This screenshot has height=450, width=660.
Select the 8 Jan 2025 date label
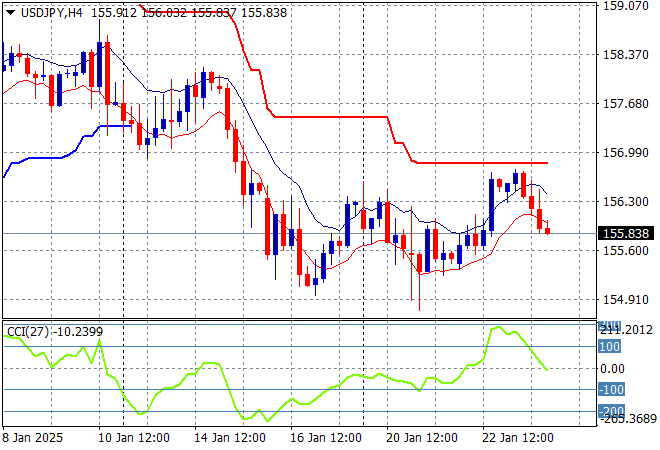click(35, 438)
